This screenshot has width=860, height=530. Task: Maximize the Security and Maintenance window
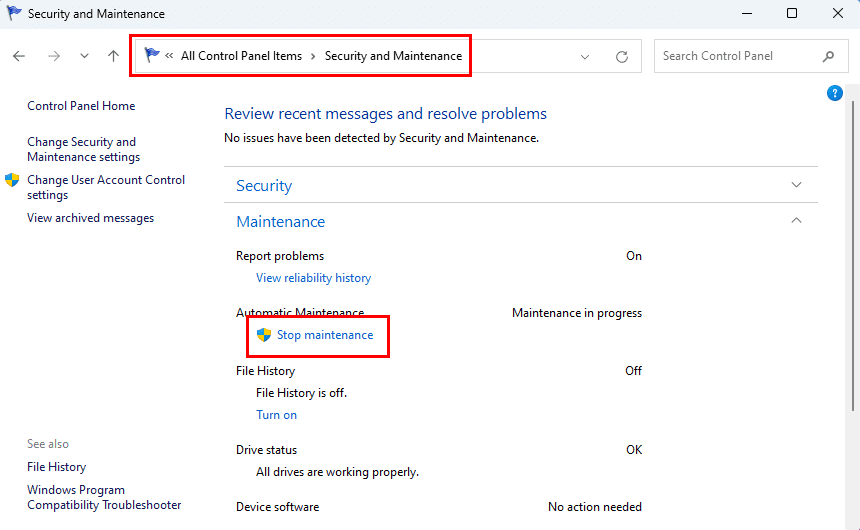(792, 13)
